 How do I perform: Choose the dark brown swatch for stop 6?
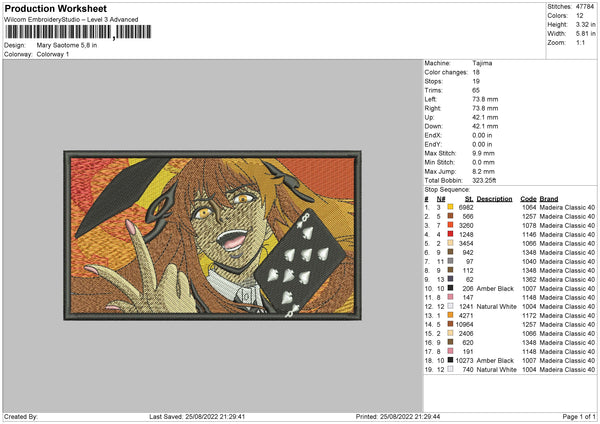point(450,252)
